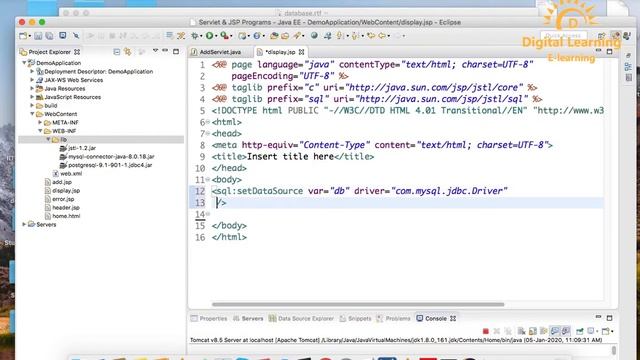This screenshot has width=640, height=360.
Task: Collapse the lib folder
Action: point(48,140)
